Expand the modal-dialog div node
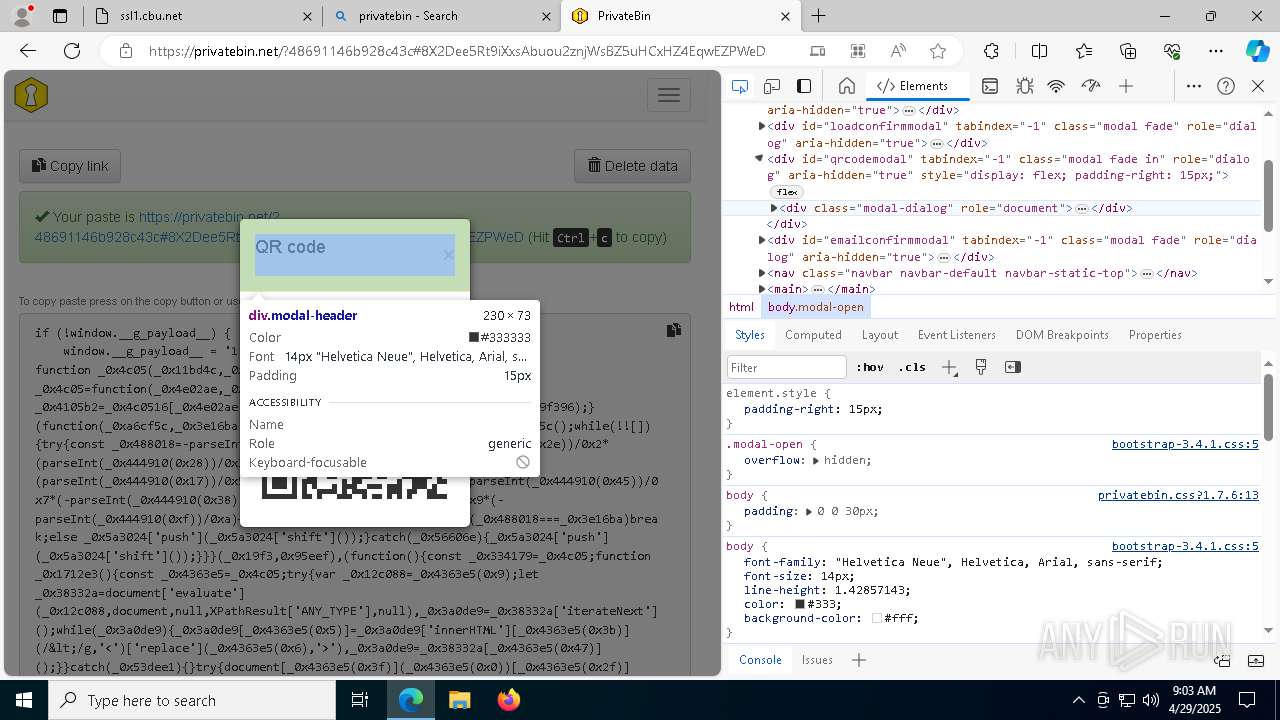The image size is (1280, 720). coord(774,208)
